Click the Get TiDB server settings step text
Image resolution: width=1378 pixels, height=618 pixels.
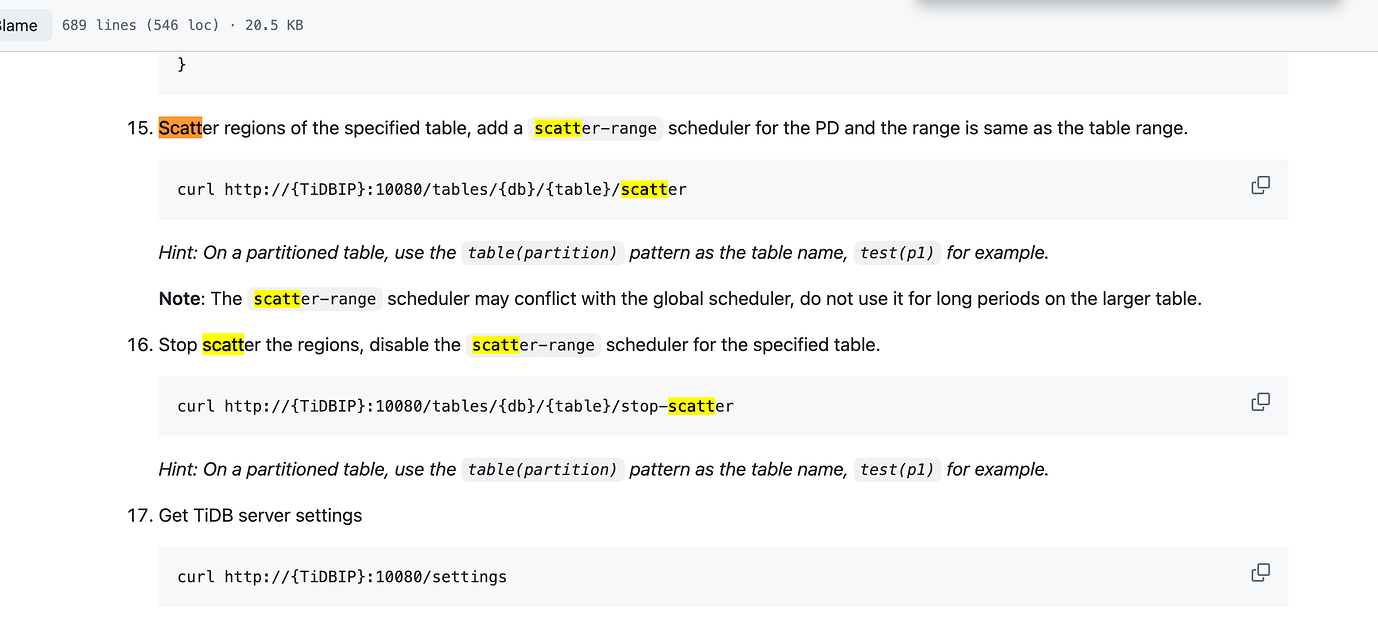(262, 515)
